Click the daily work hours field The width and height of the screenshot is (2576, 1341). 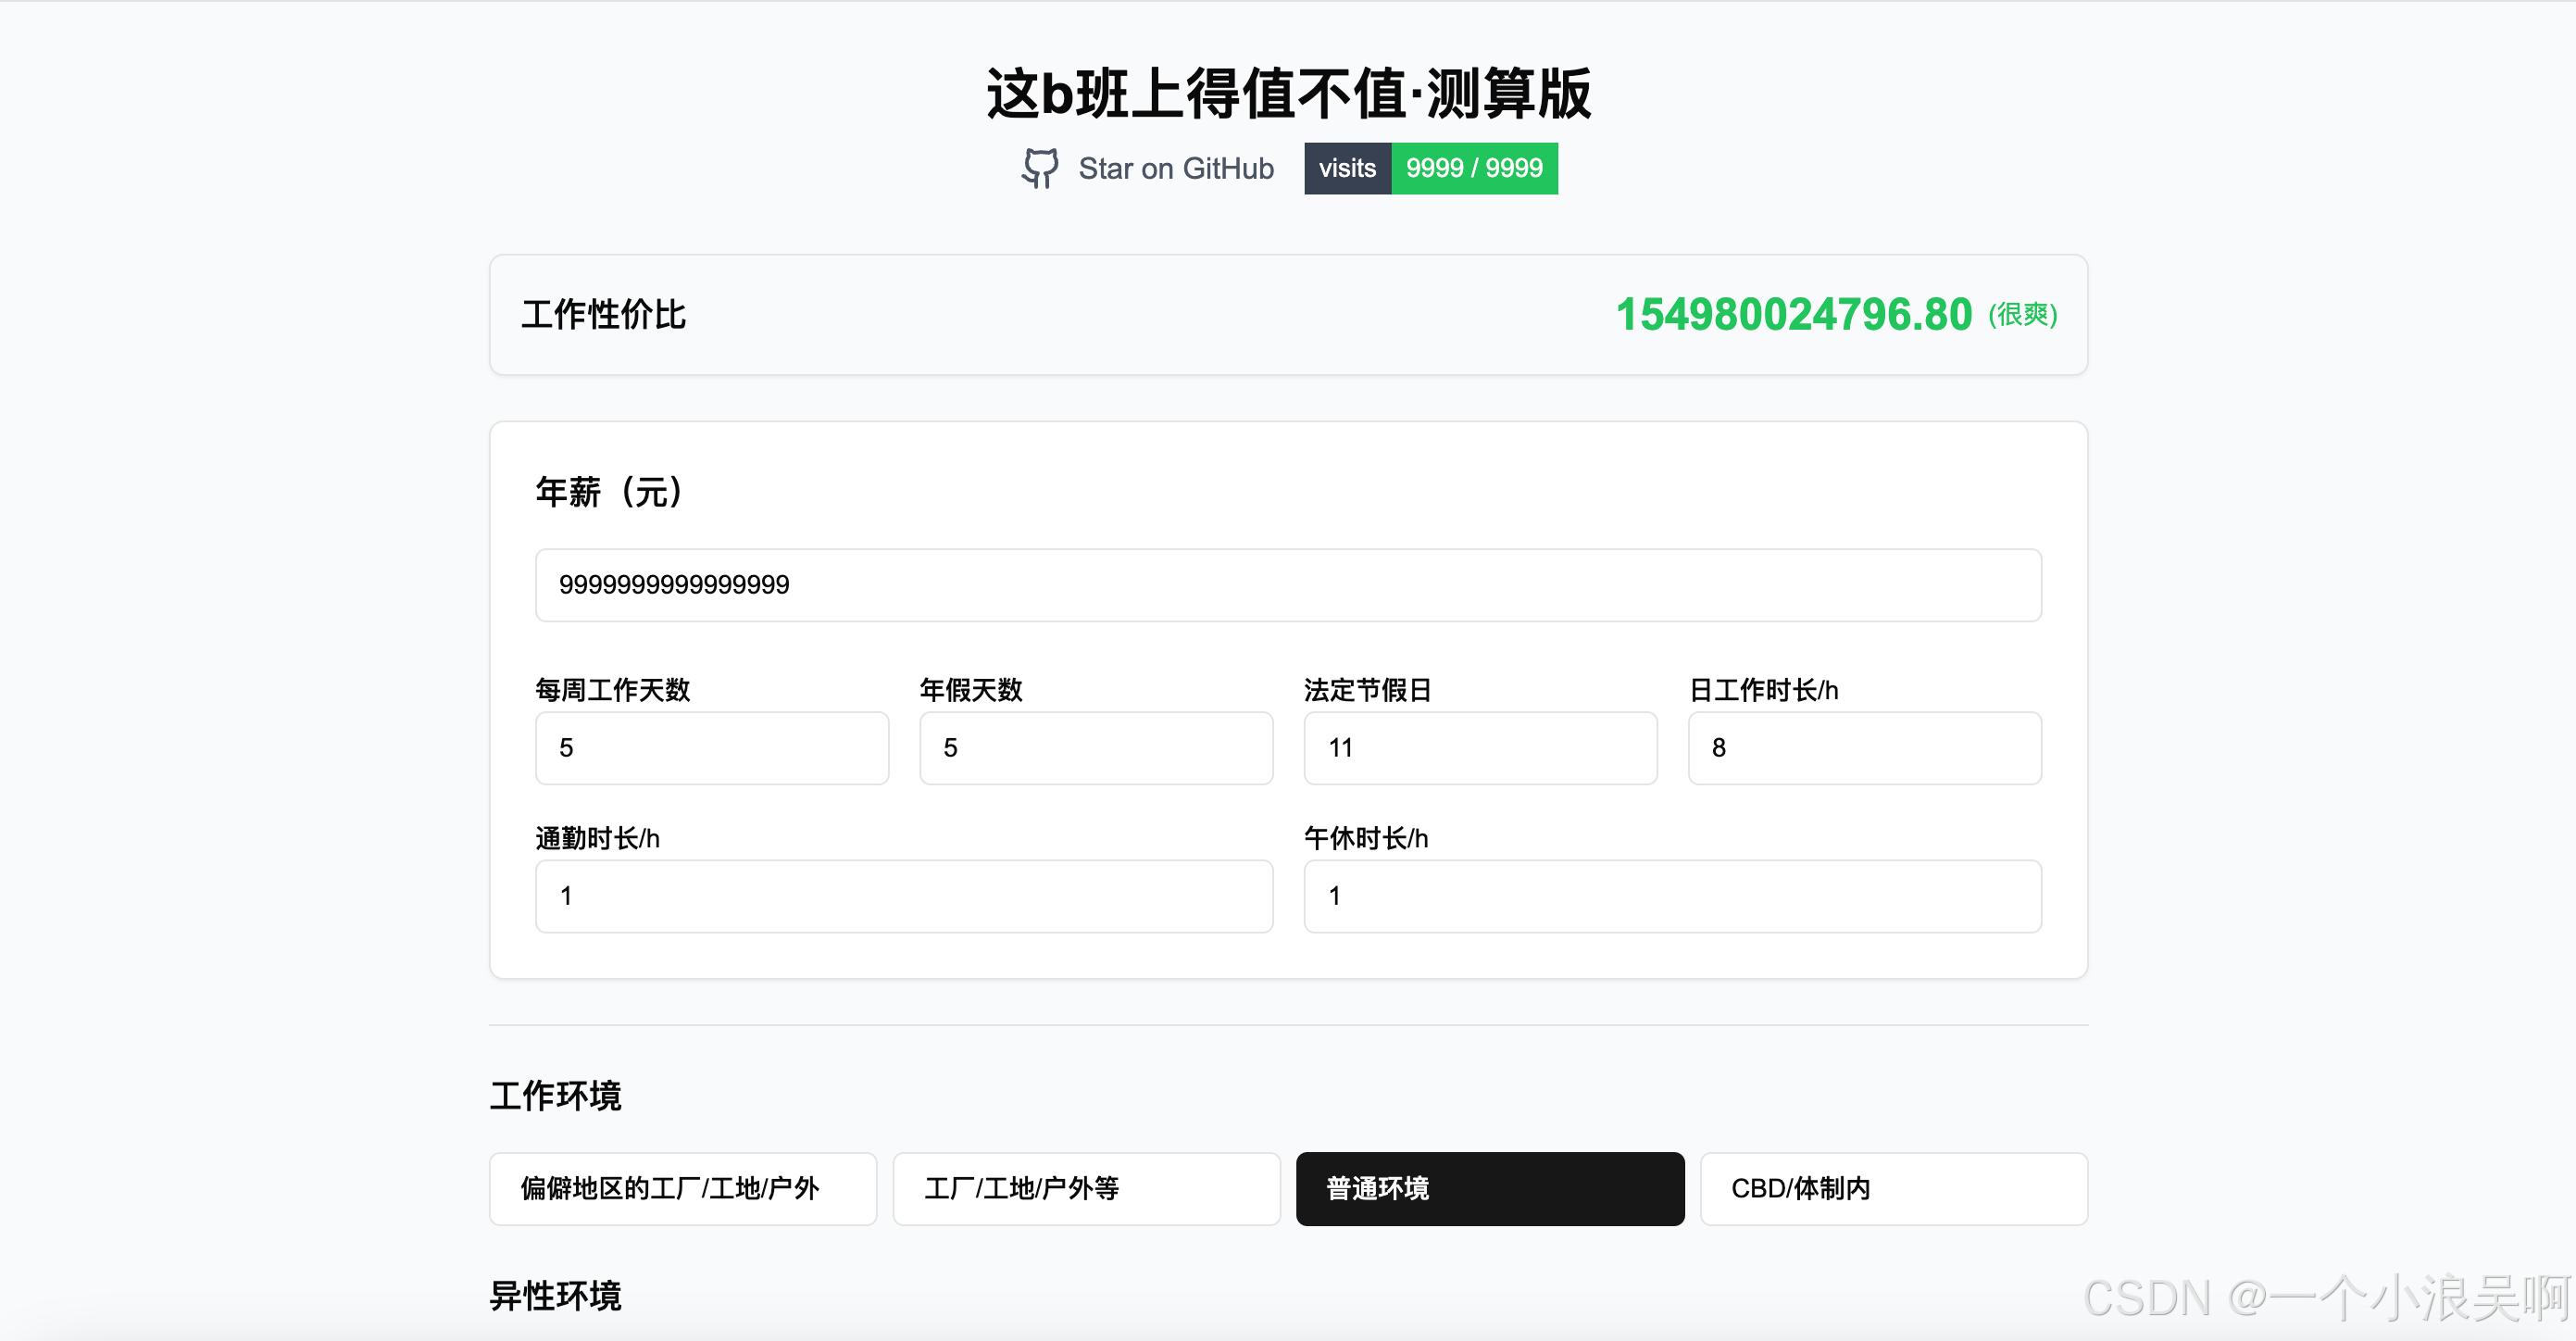click(x=1863, y=748)
